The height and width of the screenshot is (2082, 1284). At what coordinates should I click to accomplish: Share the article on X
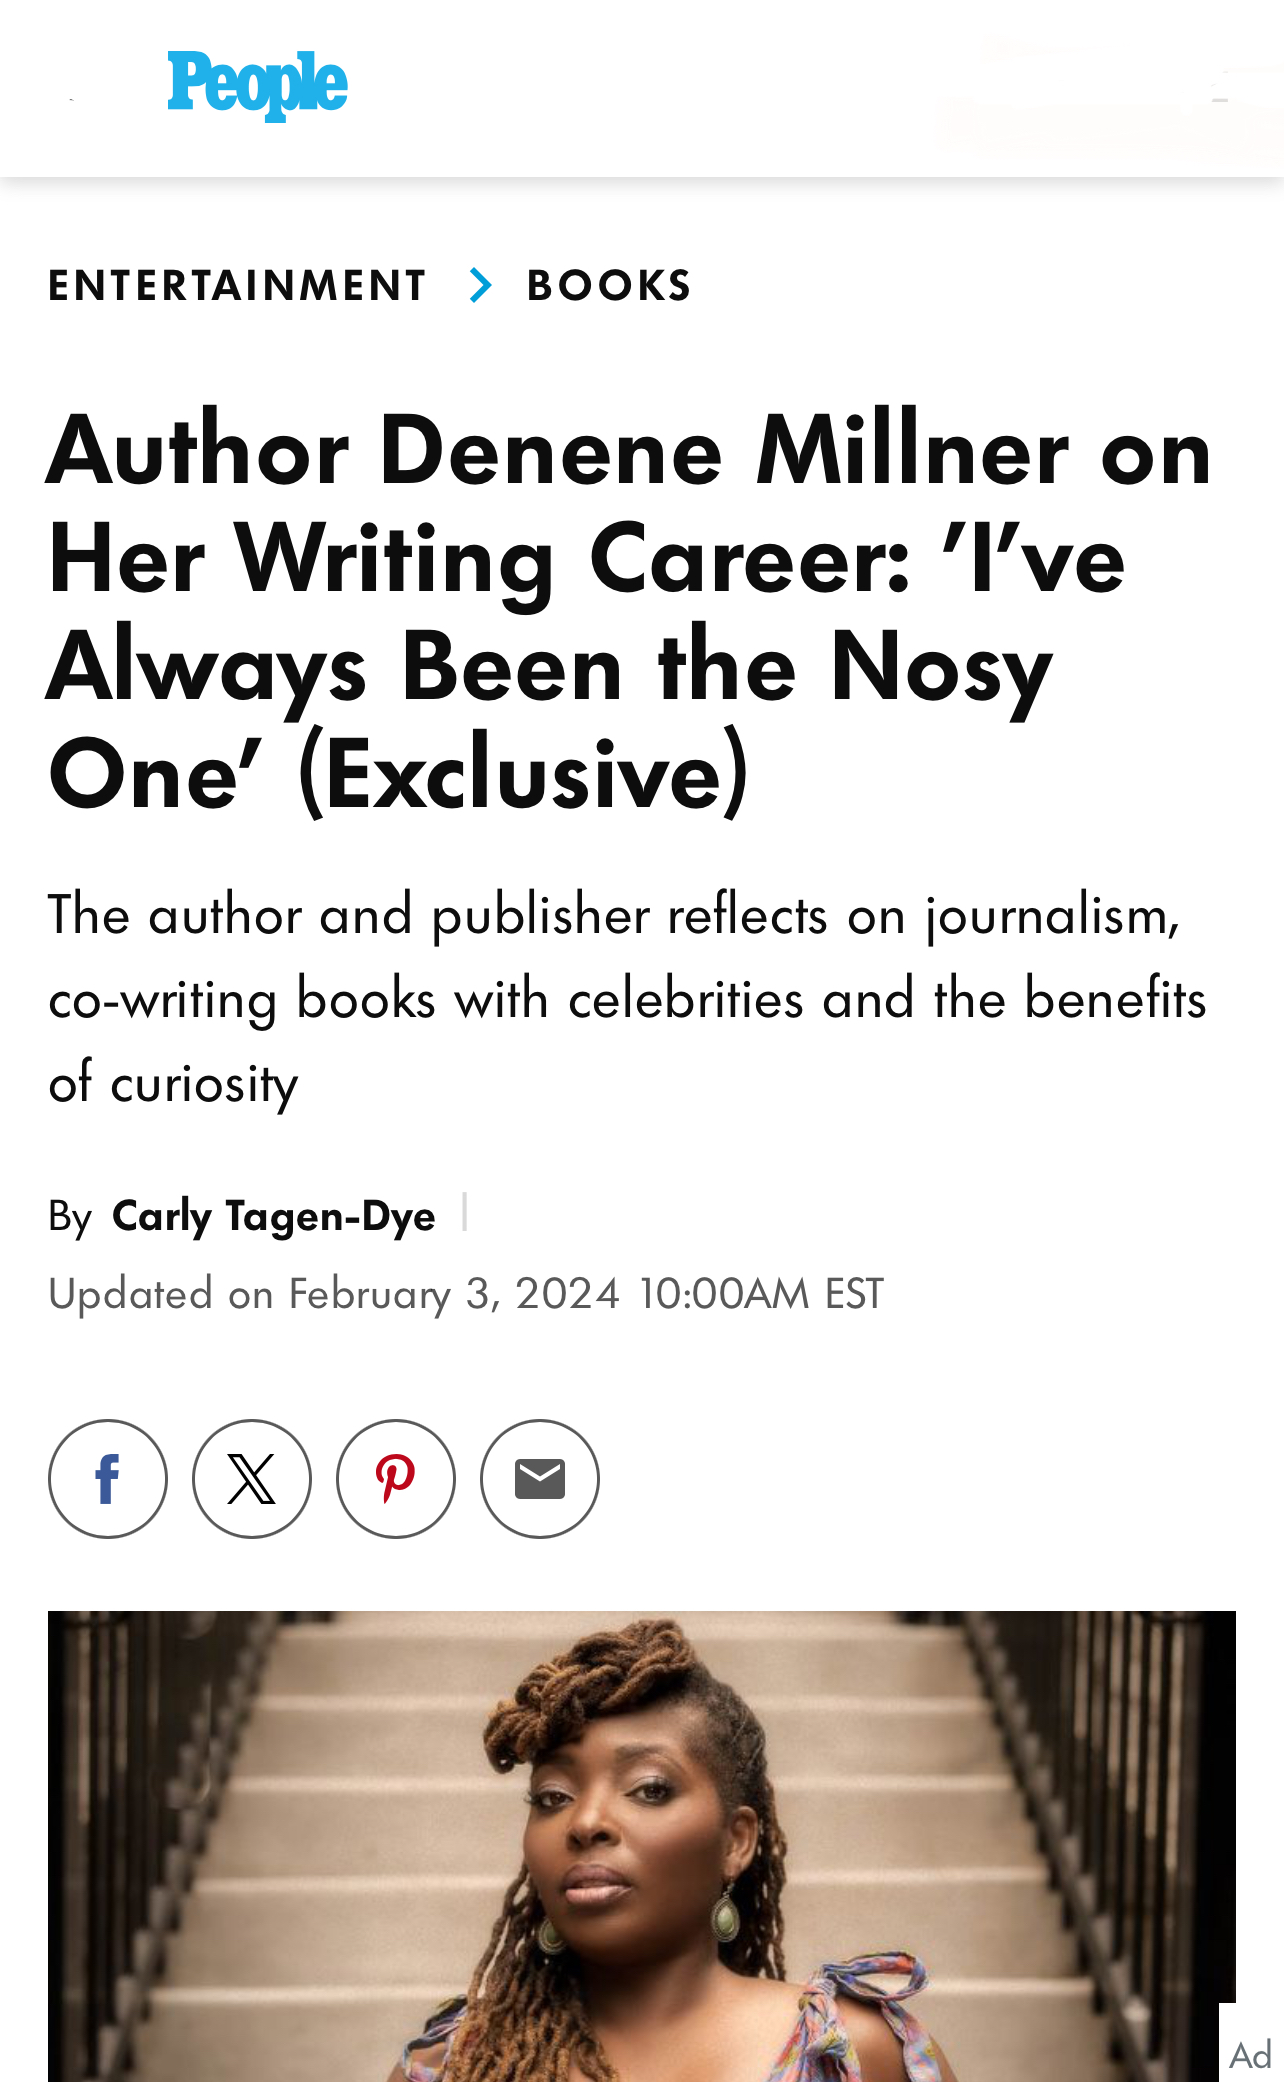(252, 1479)
